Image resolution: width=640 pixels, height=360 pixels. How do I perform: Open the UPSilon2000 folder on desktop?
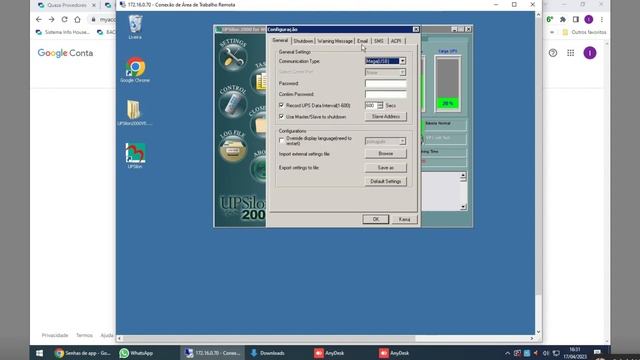[x=134, y=113]
